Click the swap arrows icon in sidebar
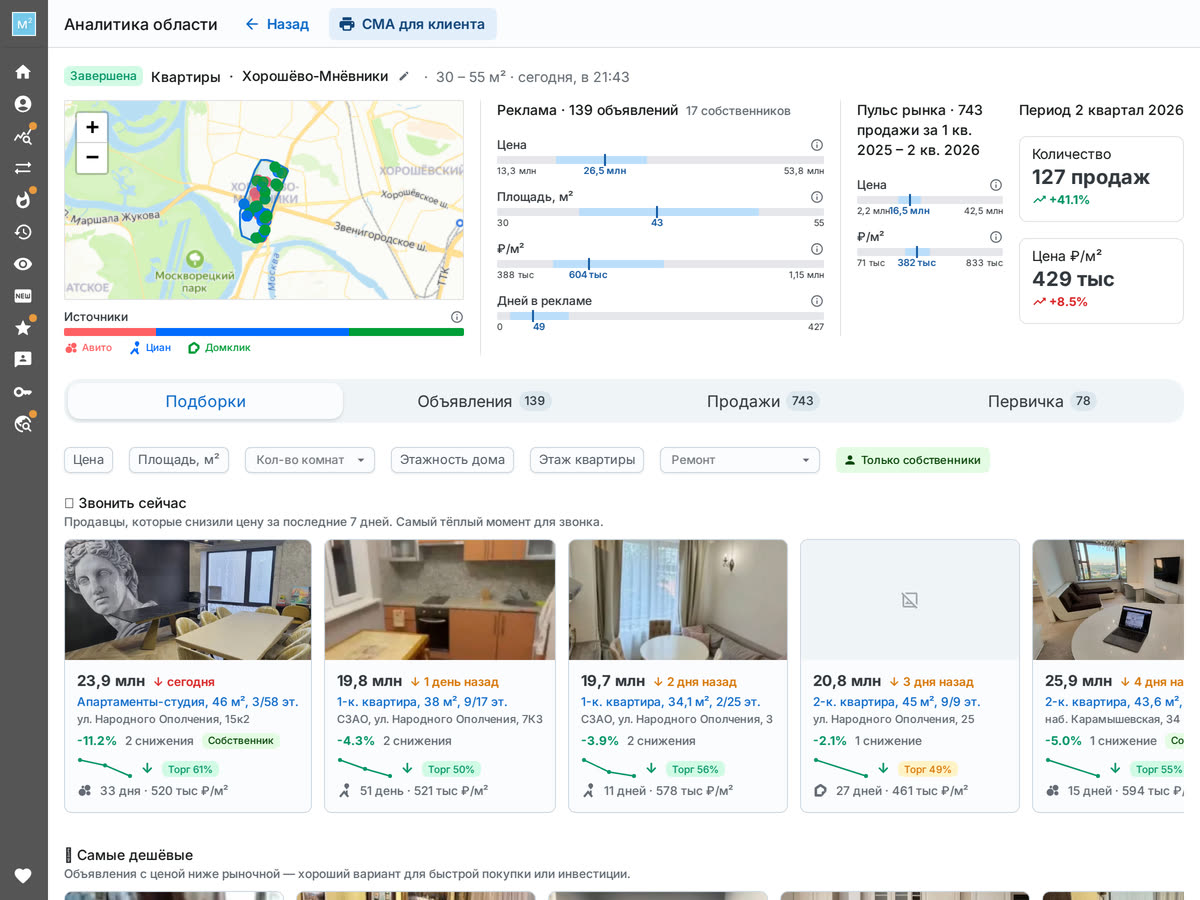 coord(23,168)
